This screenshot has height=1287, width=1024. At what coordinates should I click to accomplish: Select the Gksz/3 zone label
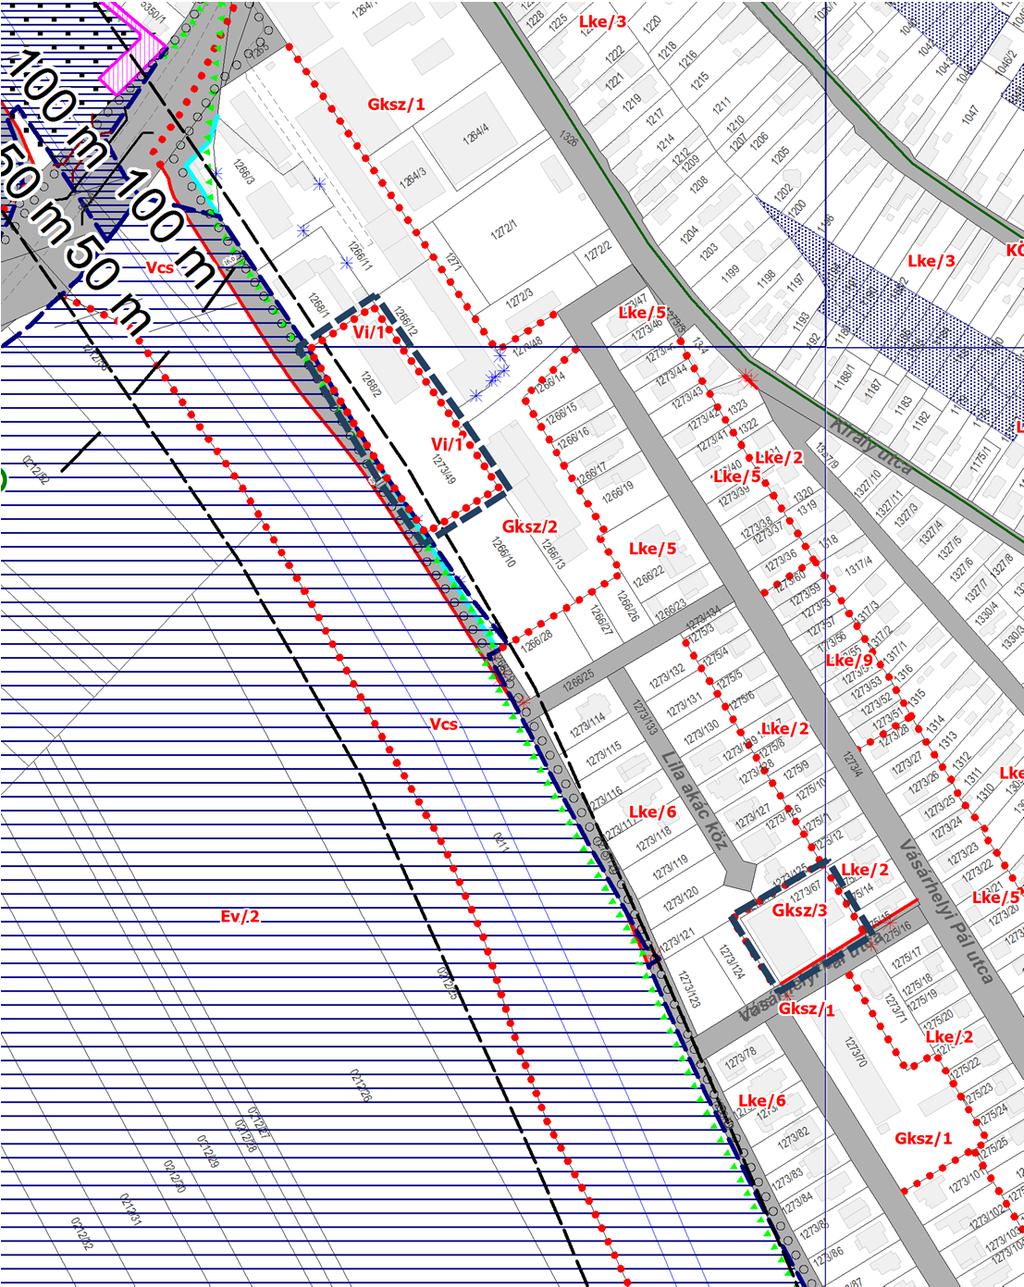click(x=800, y=910)
